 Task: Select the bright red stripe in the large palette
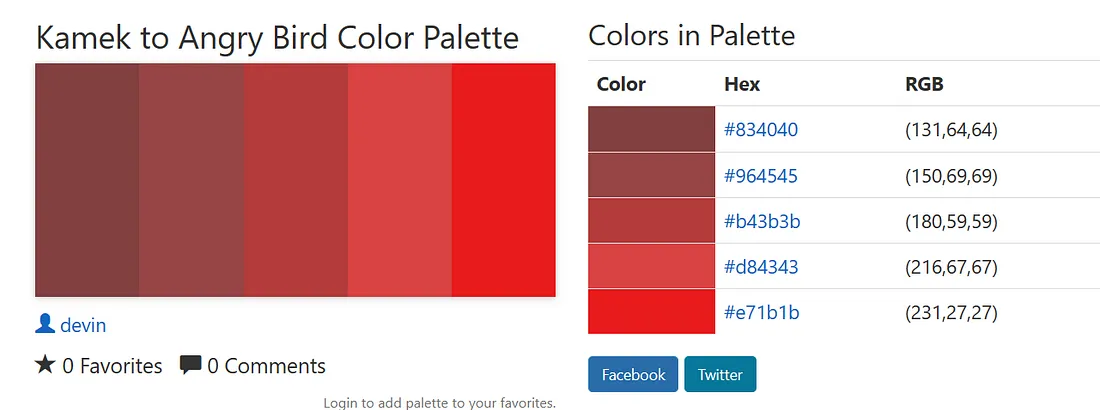click(504, 180)
